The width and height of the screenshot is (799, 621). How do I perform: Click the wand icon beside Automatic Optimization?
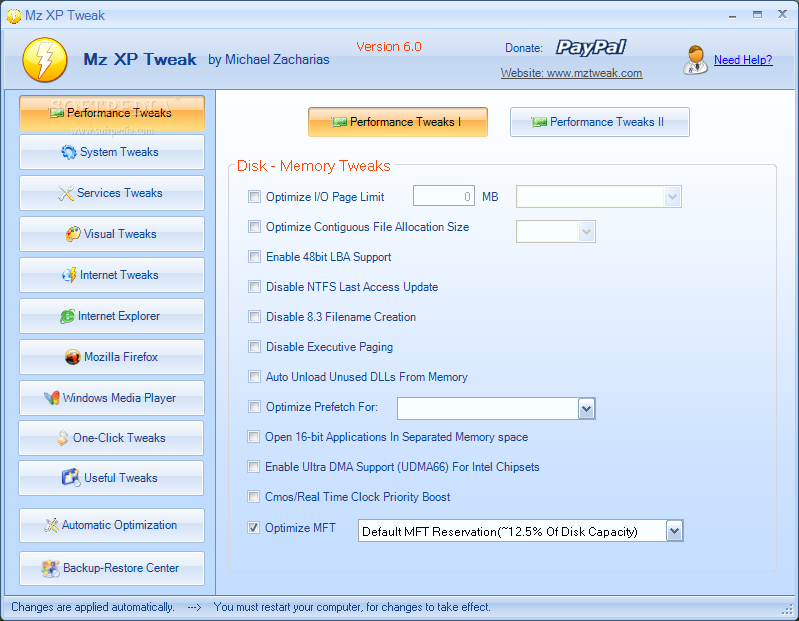51,525
